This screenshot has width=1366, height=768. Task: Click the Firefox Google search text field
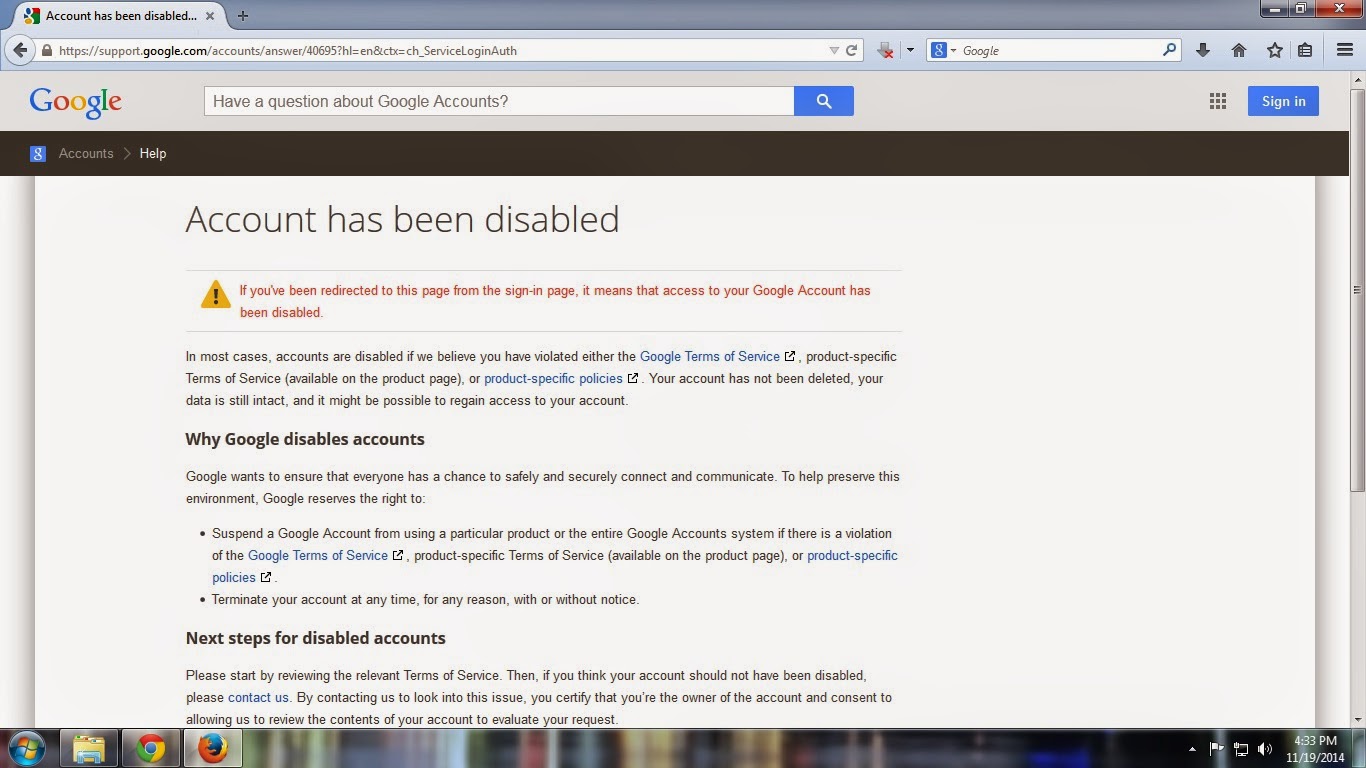[x=1060, y=50]
